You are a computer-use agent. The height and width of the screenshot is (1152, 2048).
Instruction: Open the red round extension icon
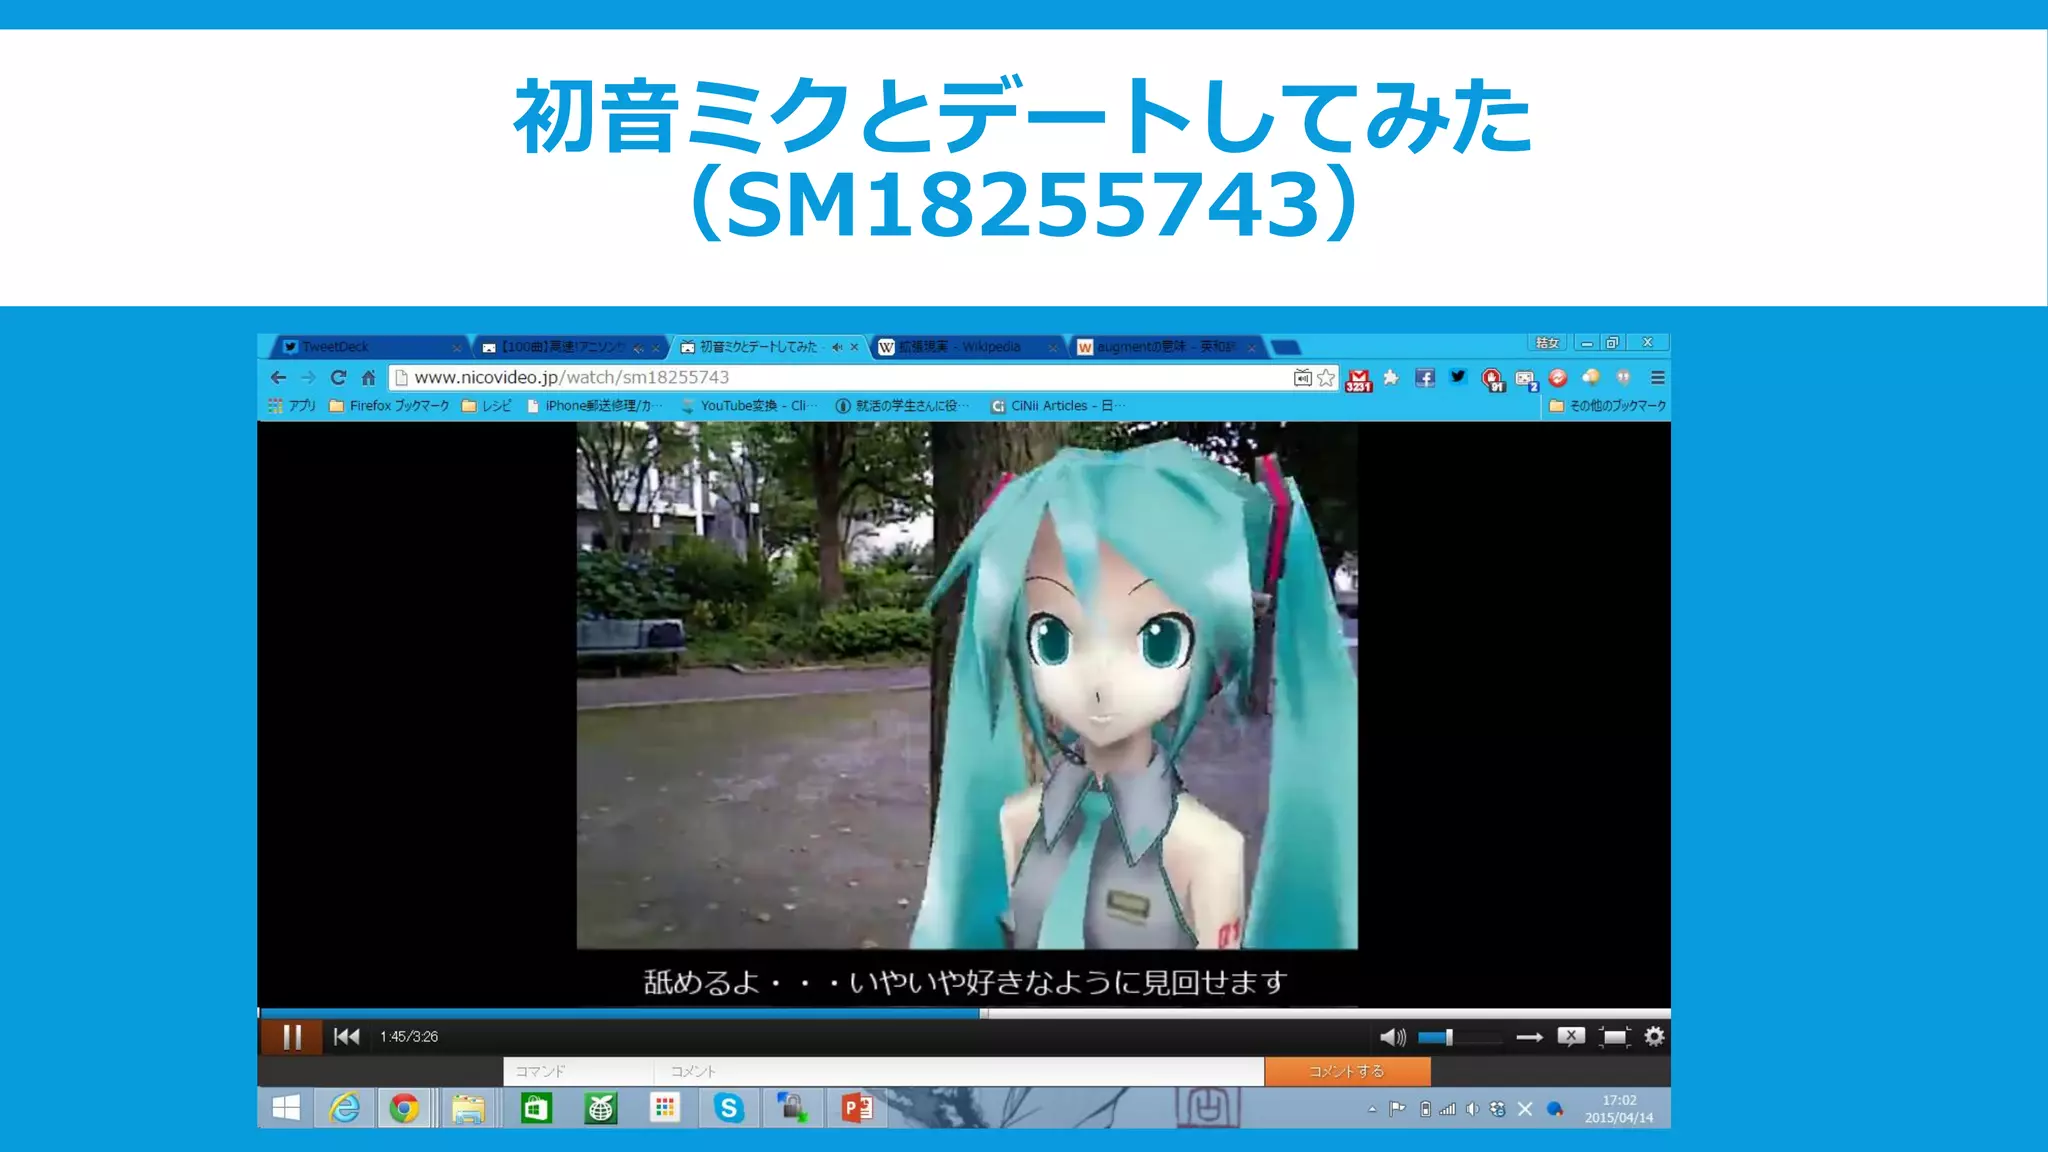tap(1557, 377)
